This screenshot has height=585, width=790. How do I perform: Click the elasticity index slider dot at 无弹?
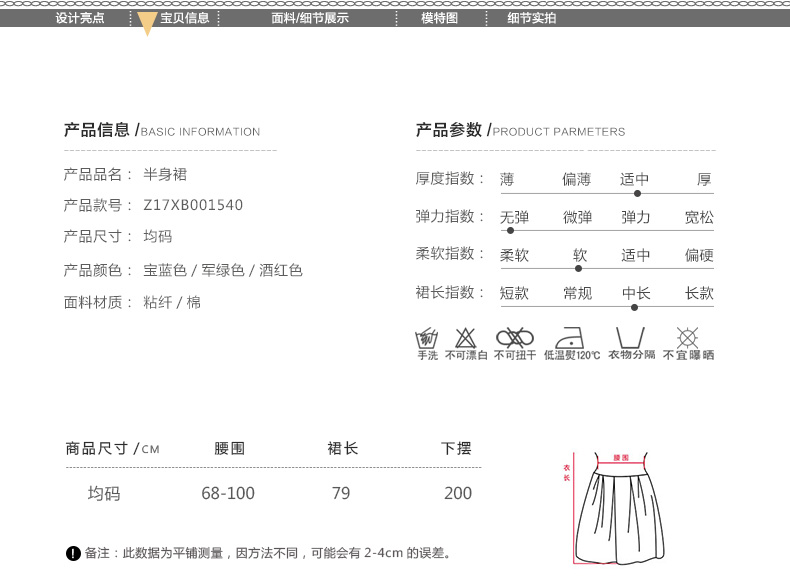[x=510, y=230]
